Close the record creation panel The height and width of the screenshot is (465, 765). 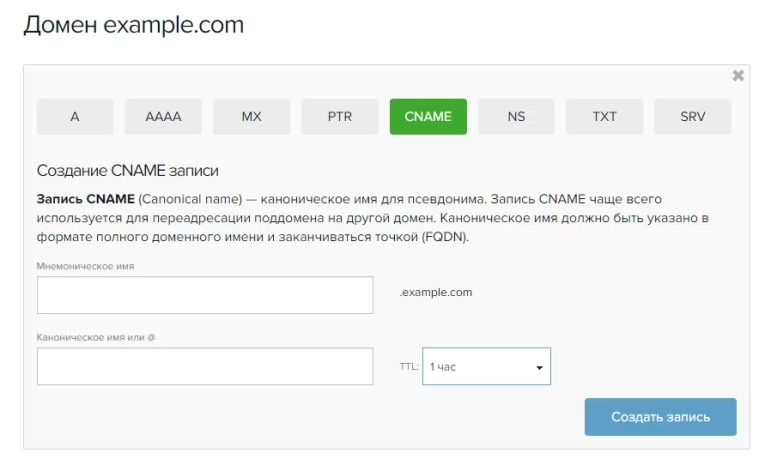[738, 75]
